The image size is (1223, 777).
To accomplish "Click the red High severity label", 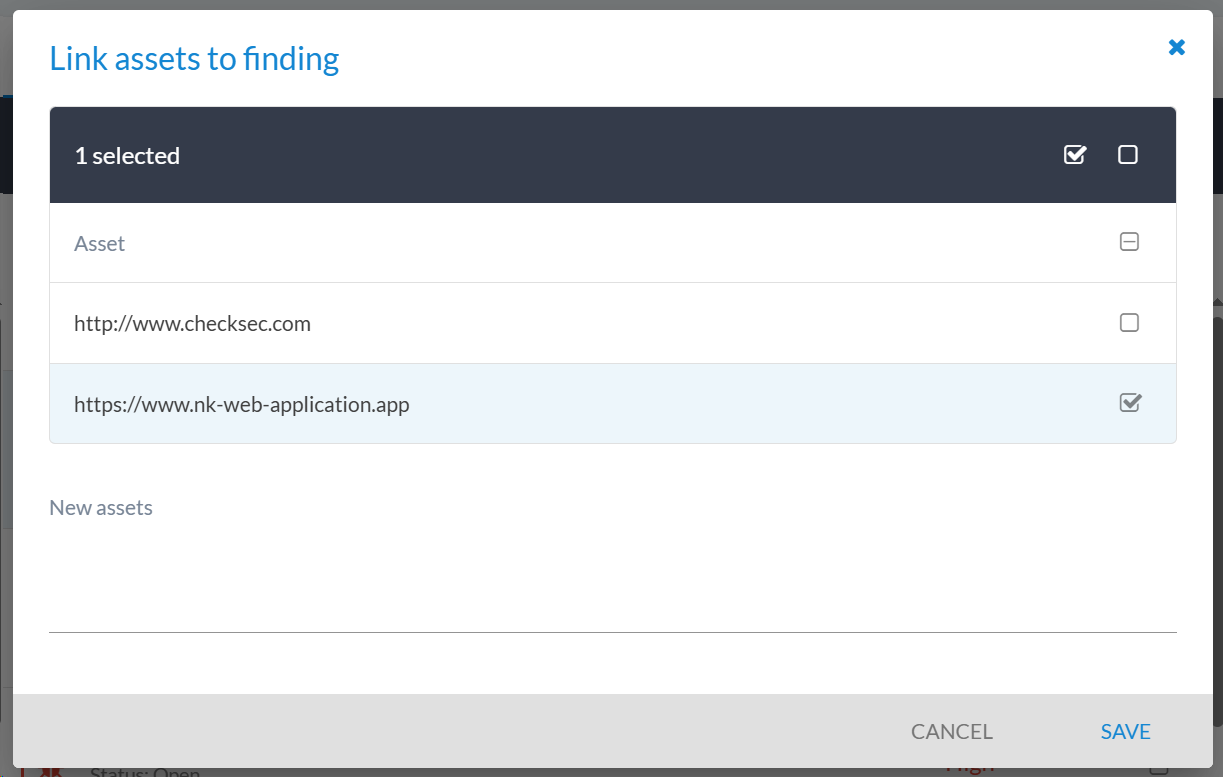I will pyautogui.click(x=969, y=771).
